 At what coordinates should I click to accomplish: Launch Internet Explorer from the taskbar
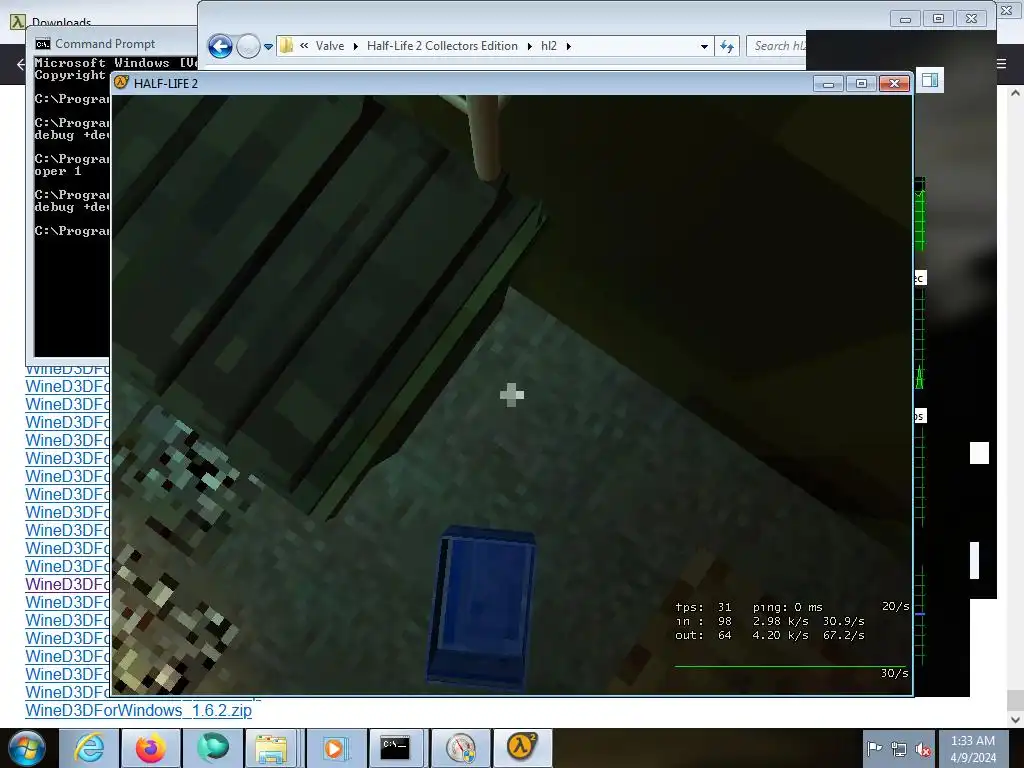[89, 748]
